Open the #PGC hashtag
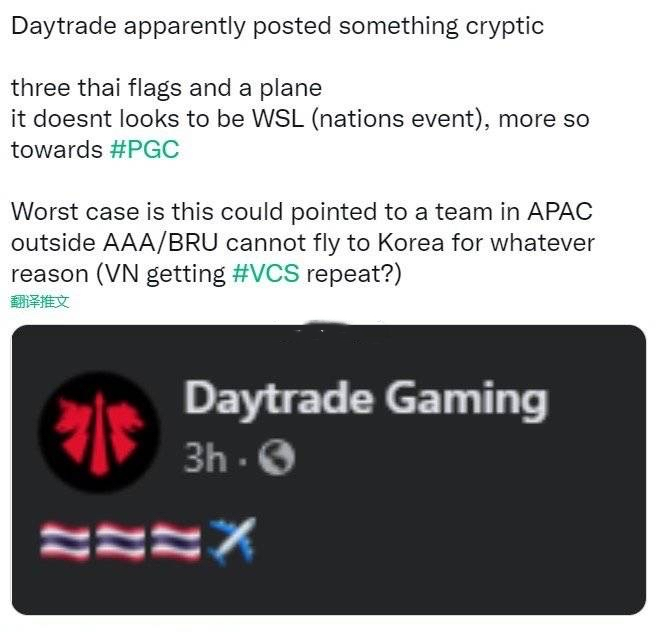Screen dimensions: 663x632 144,150
